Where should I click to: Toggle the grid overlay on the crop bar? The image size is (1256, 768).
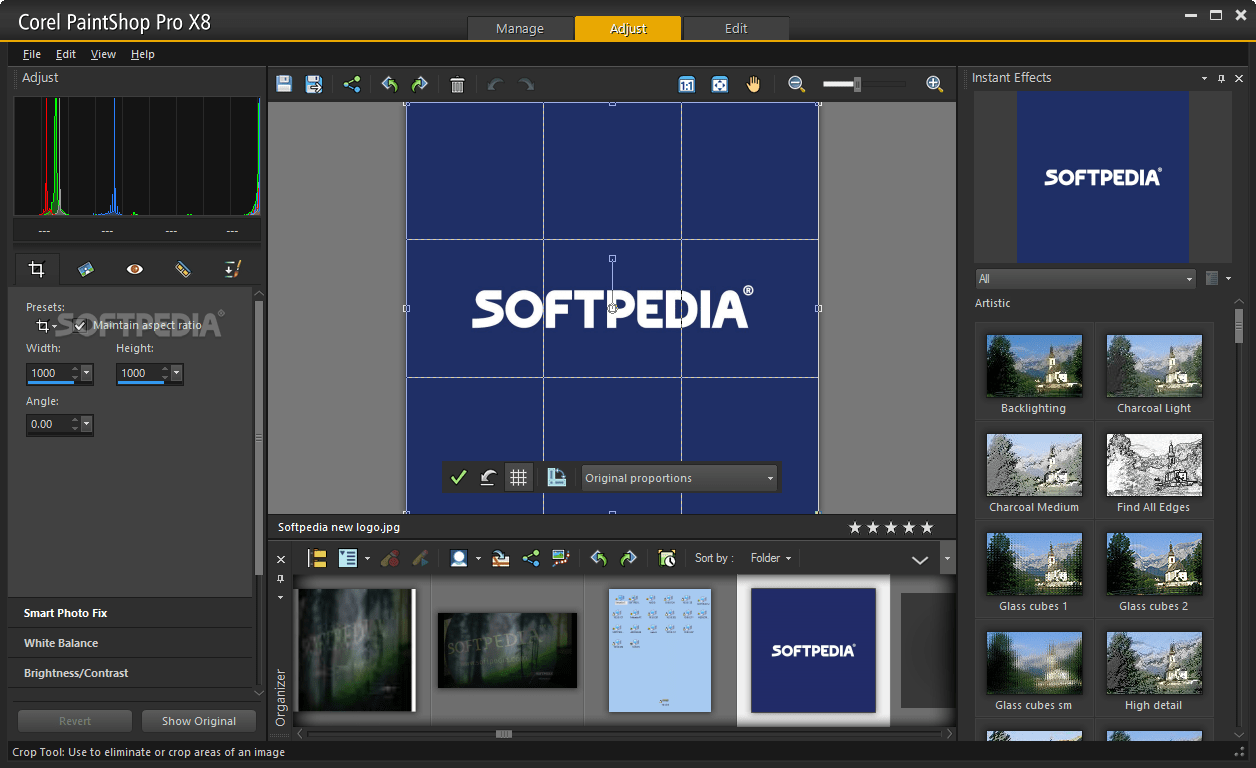(519, 477)
